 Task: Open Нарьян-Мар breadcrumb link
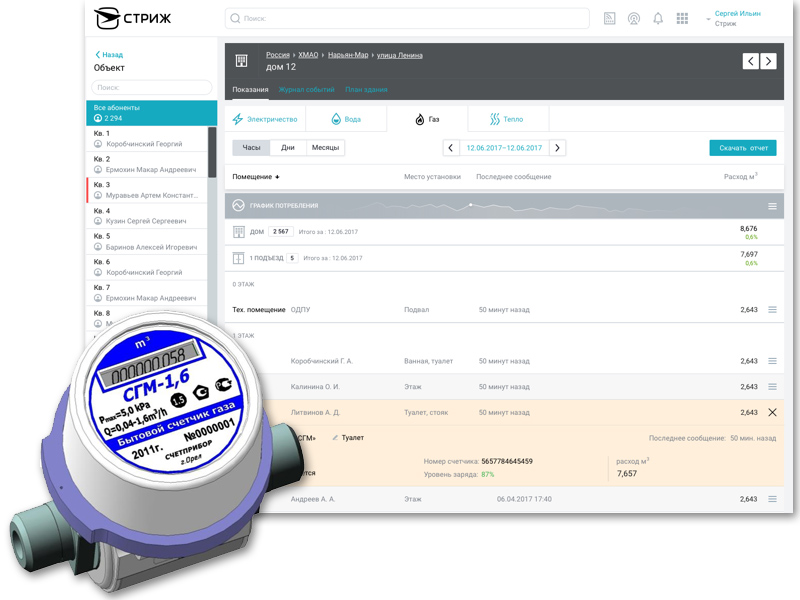coord(348,55)
